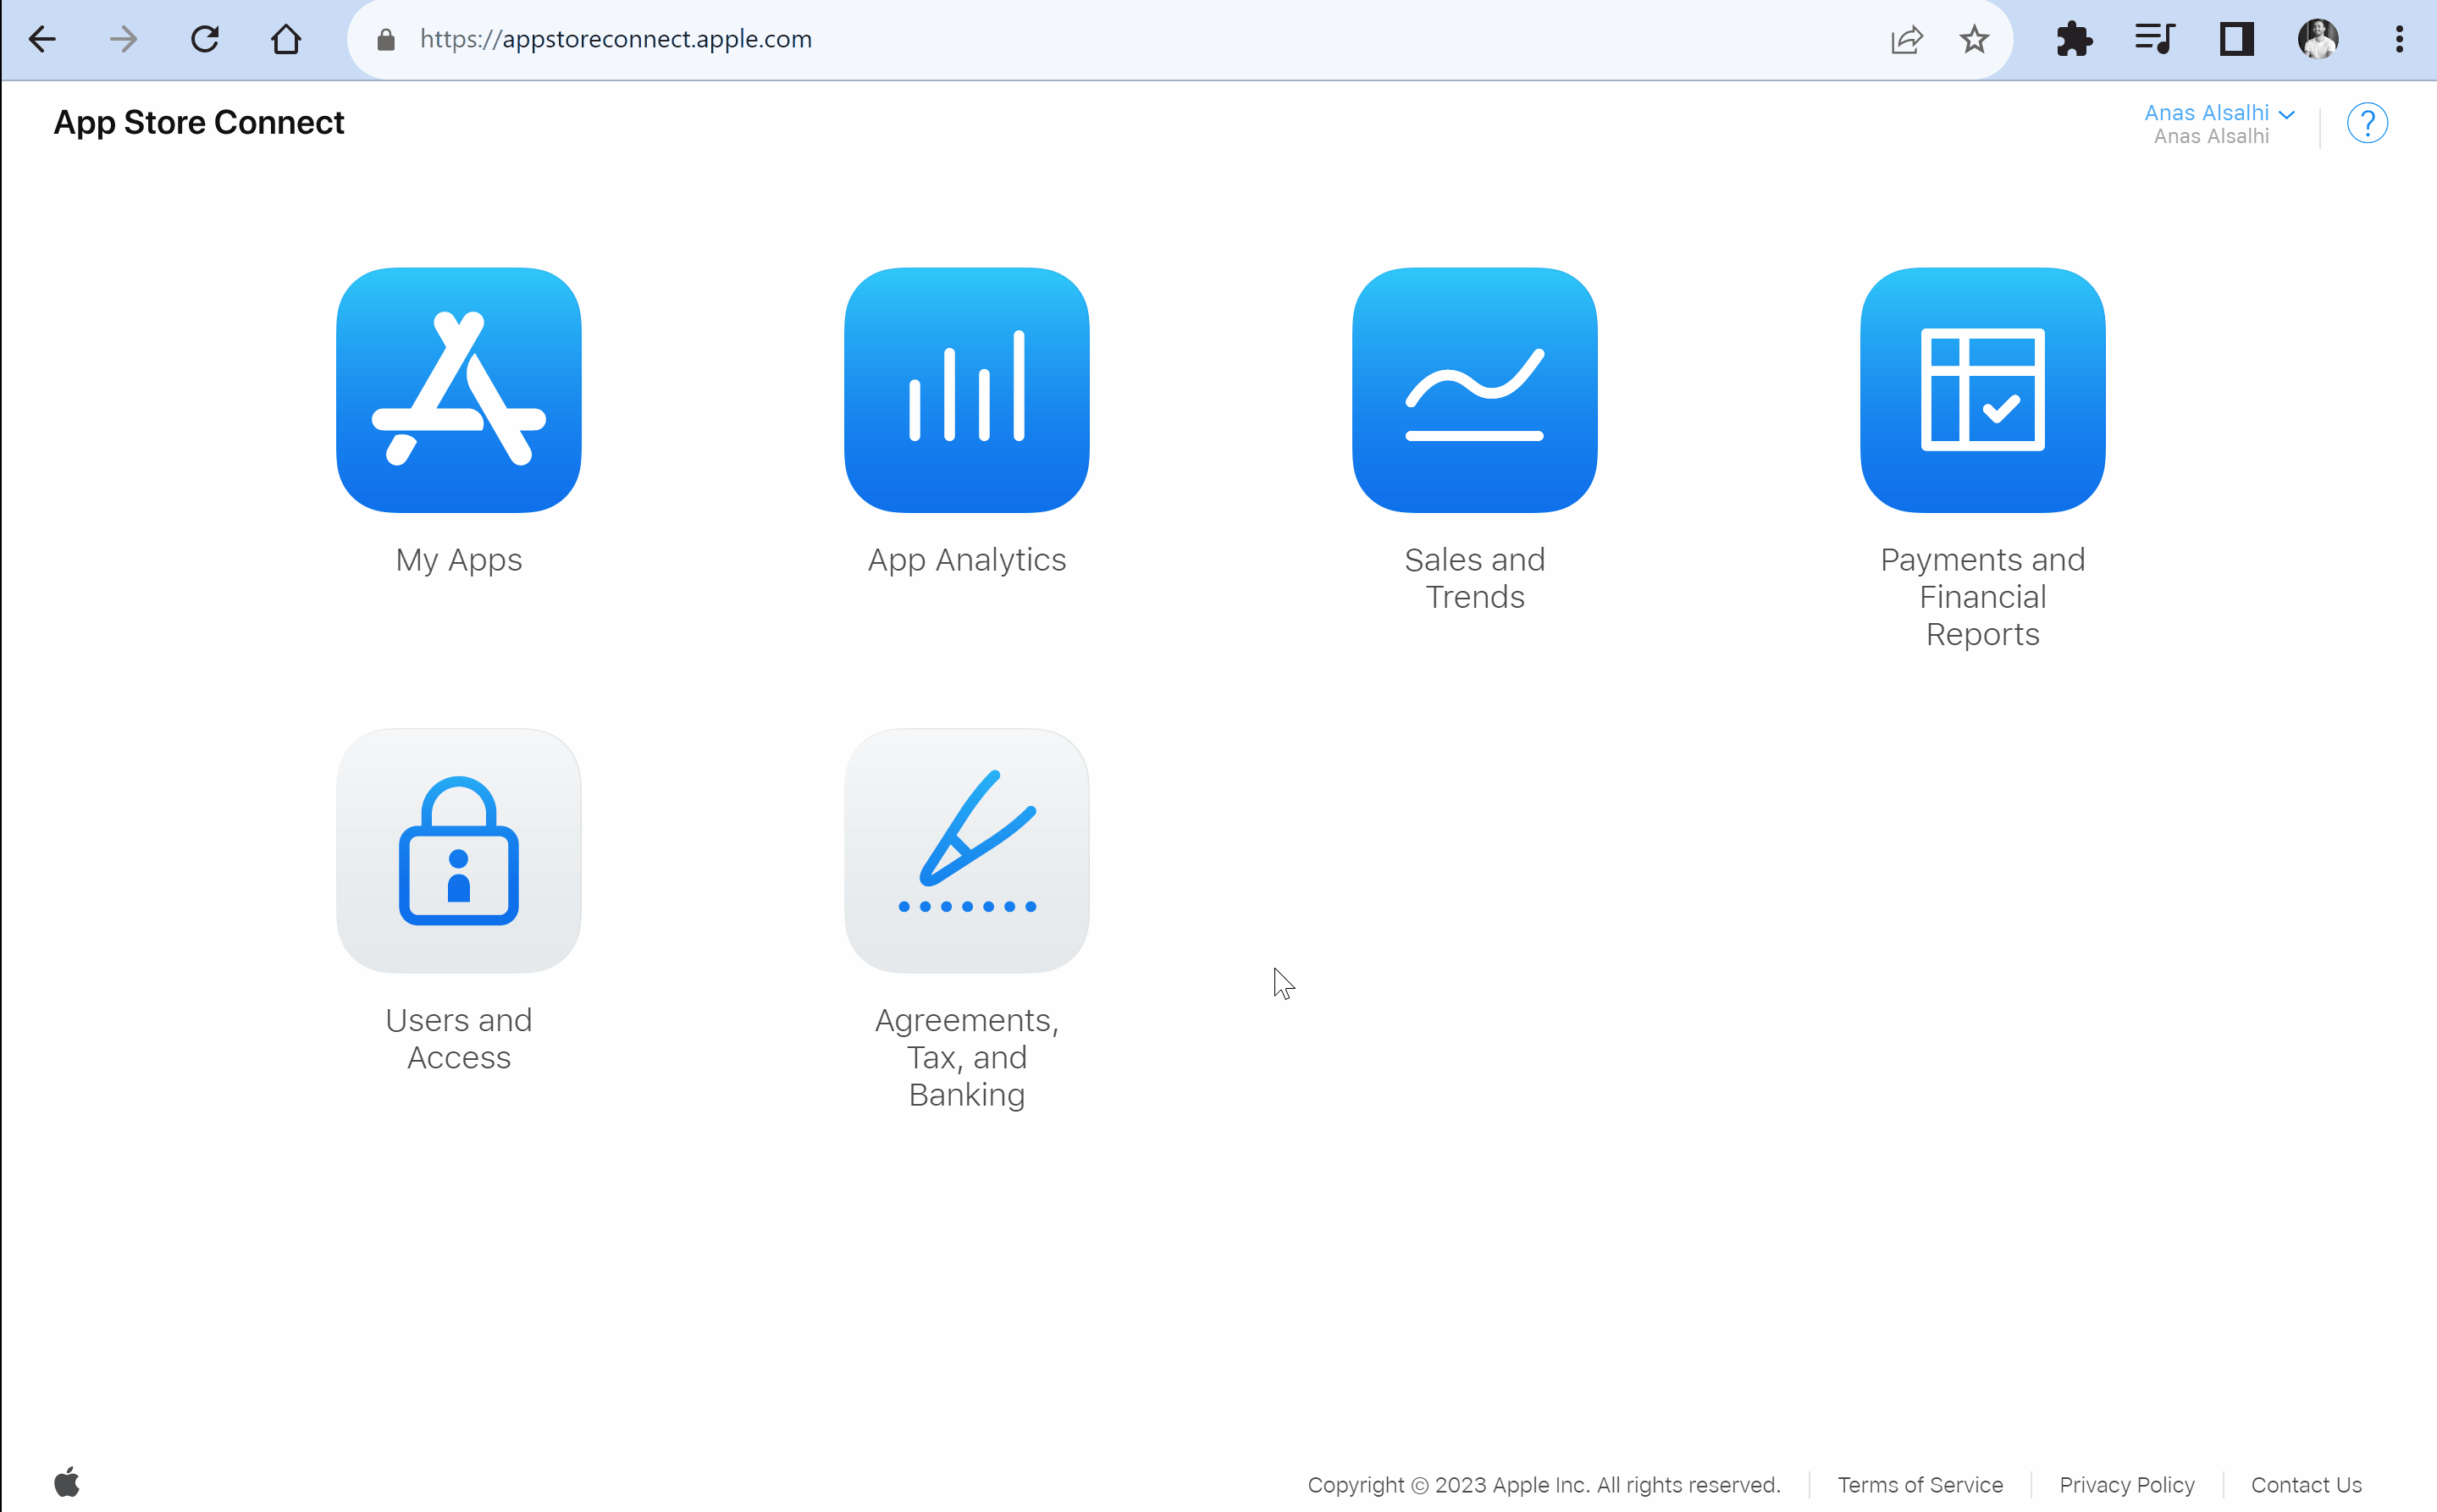Open Payments and Financial Reports icon
This screenshot has height=1512, width=2437.
click(x=1983, y=390)
